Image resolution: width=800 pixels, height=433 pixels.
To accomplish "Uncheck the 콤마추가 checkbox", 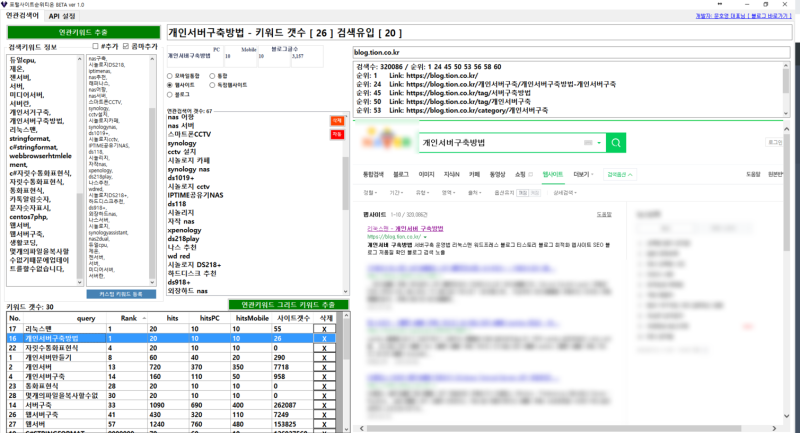I will 126,46.
